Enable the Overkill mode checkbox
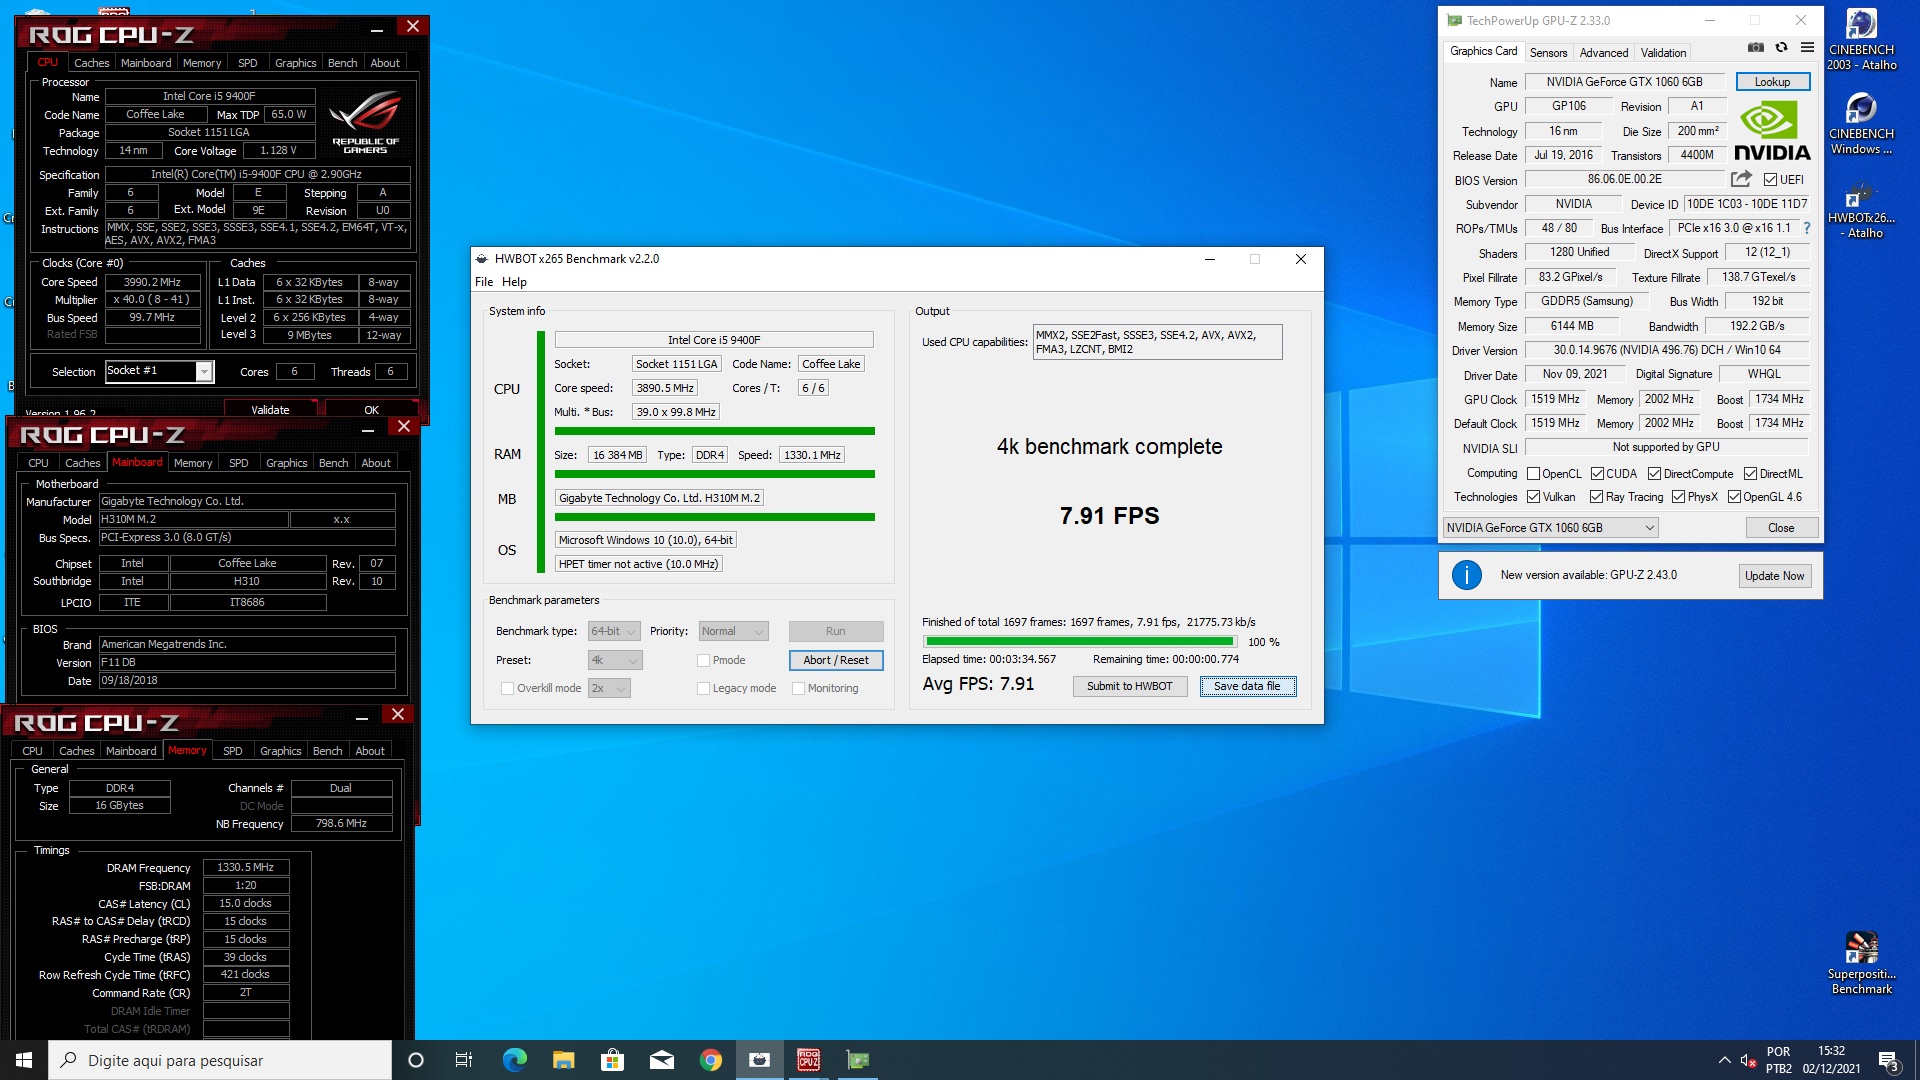The width and height of the screenshot is (1920, 1080). pos(507,688)
